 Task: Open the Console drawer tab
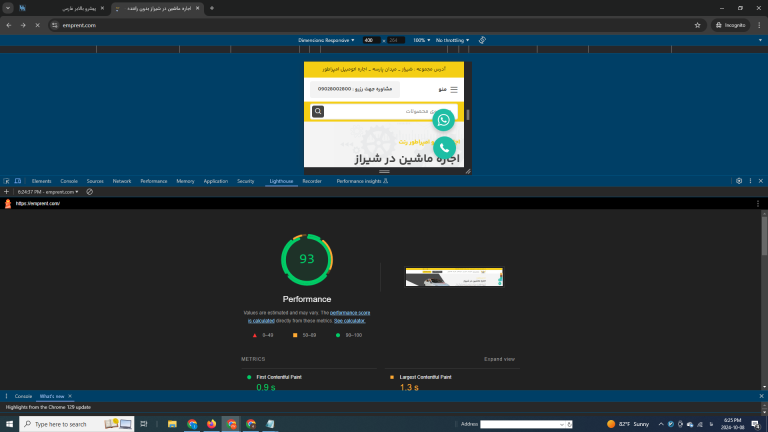pyautogui.click(x=23, y=396)
